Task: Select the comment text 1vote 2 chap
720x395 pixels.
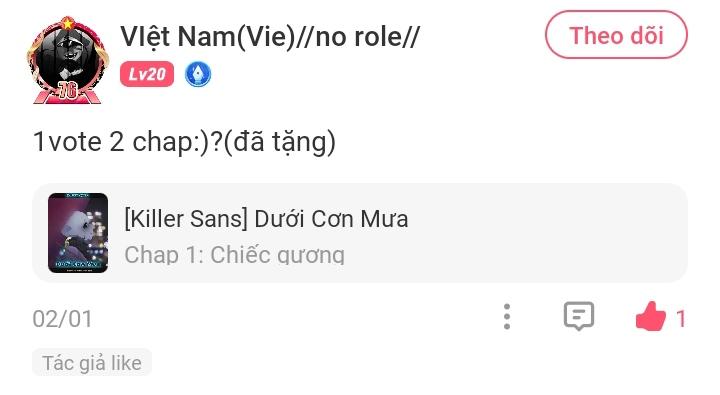Action: coord(114,141)
